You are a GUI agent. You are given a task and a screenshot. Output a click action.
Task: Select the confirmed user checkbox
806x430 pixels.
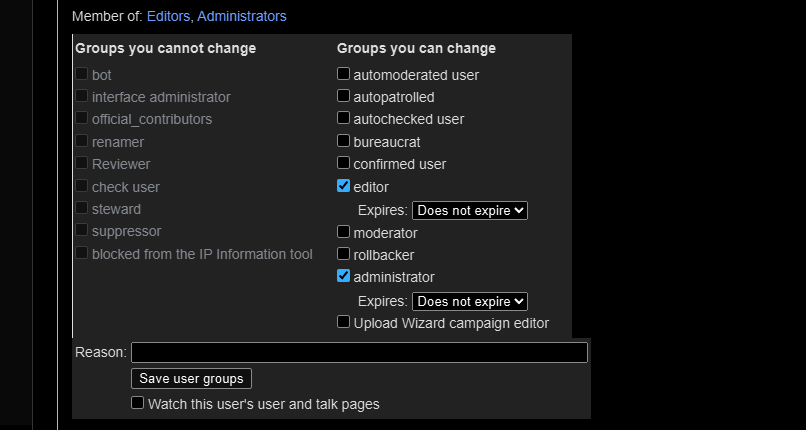click(x=344, y=163)
